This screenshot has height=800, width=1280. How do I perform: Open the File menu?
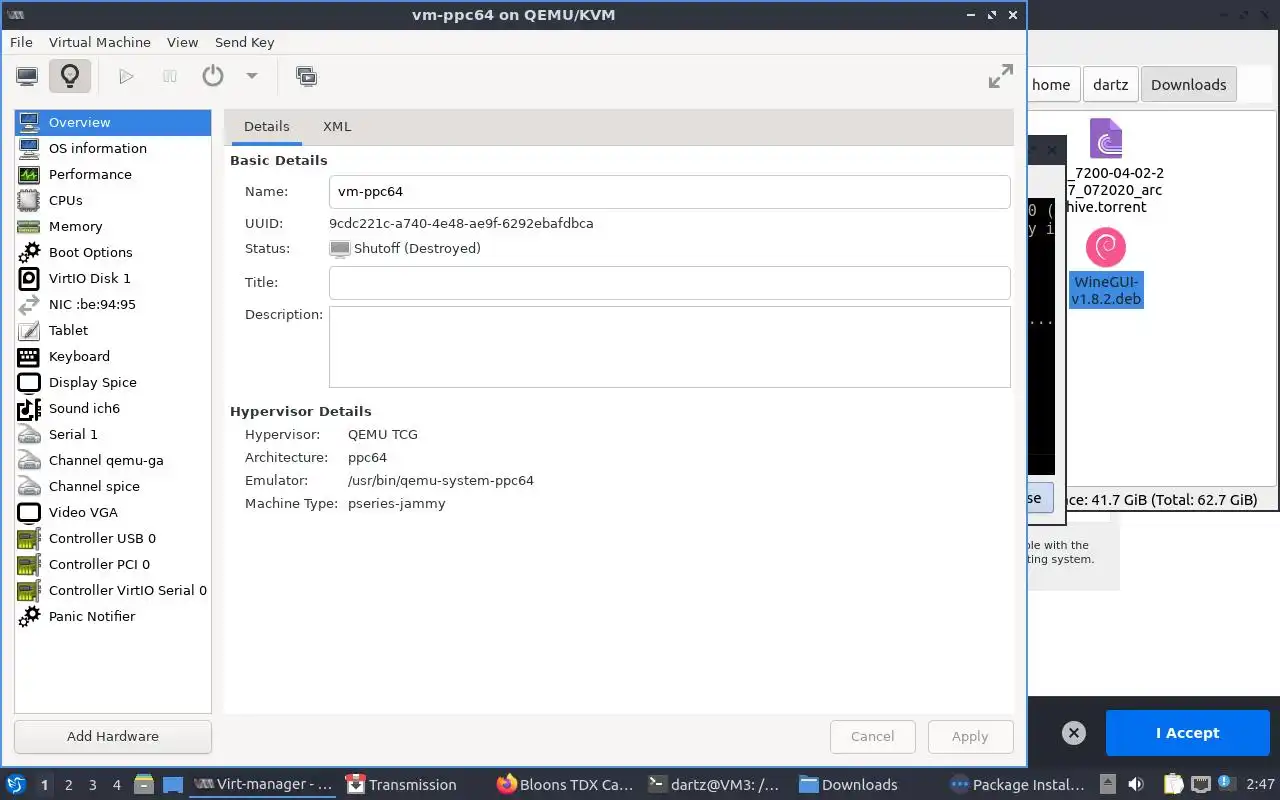pos(21,42)
